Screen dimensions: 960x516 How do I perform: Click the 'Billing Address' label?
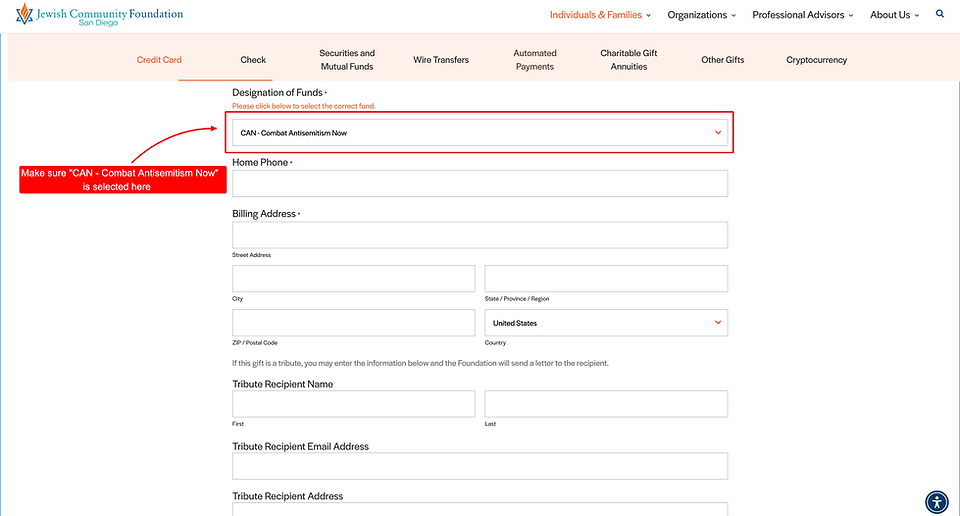coord(264,214)
